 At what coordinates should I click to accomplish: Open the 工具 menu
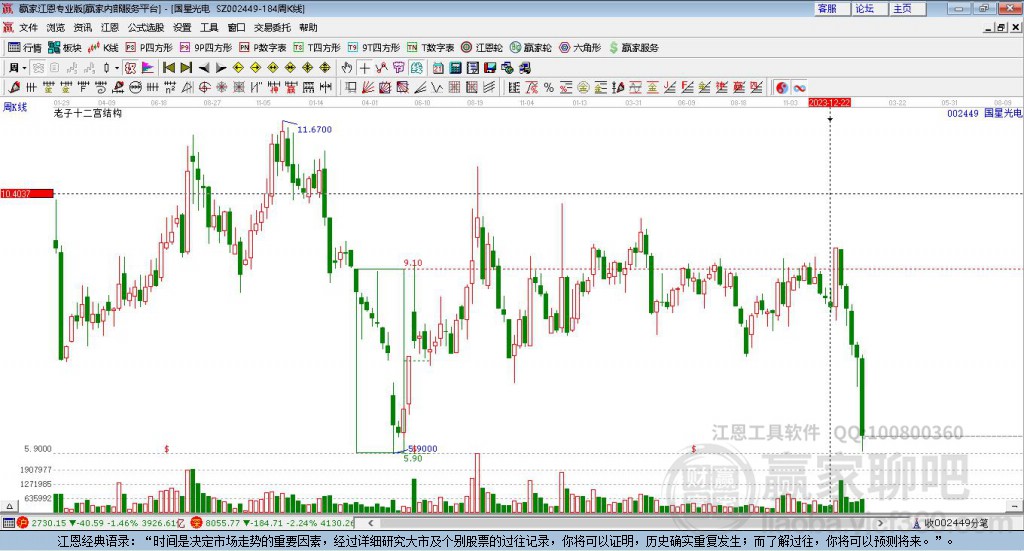tap(209, 27)
